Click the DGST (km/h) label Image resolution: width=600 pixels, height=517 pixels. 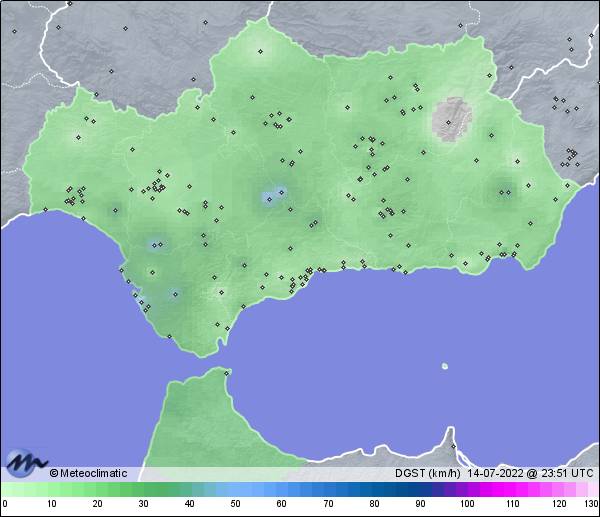pos(426,473)
